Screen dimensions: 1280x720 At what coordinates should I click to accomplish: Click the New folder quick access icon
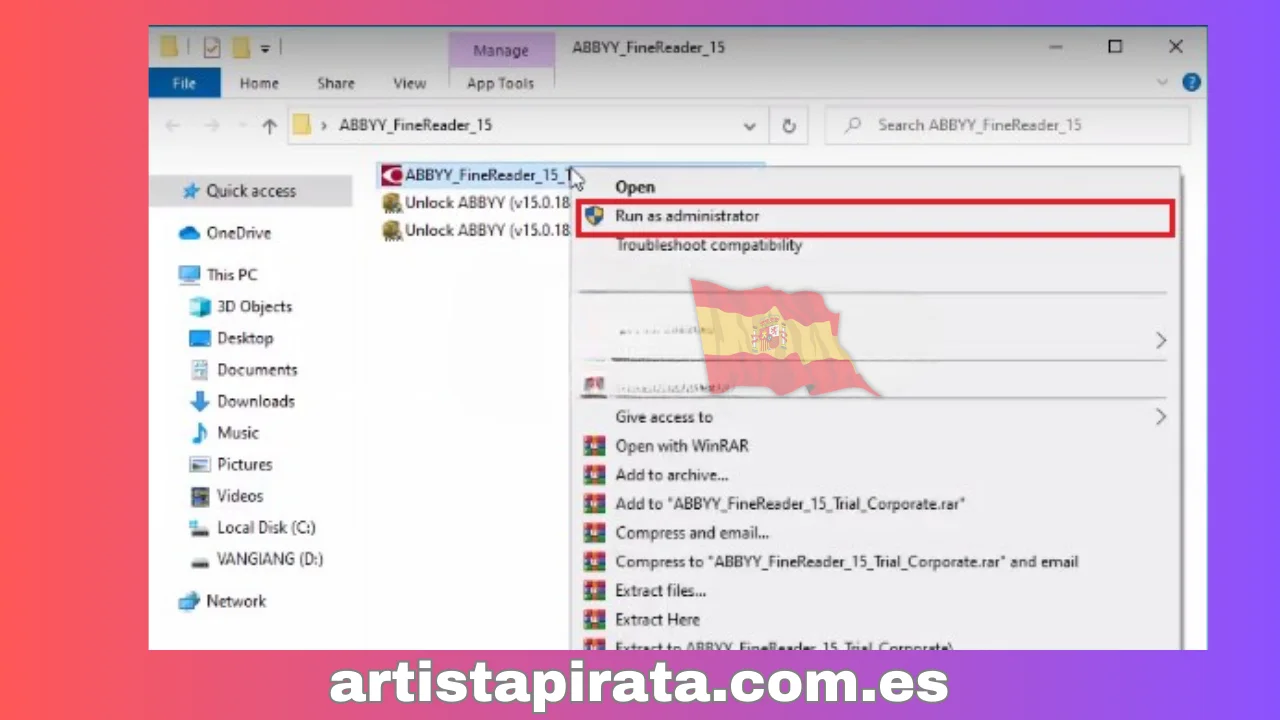tap(240, 47)
